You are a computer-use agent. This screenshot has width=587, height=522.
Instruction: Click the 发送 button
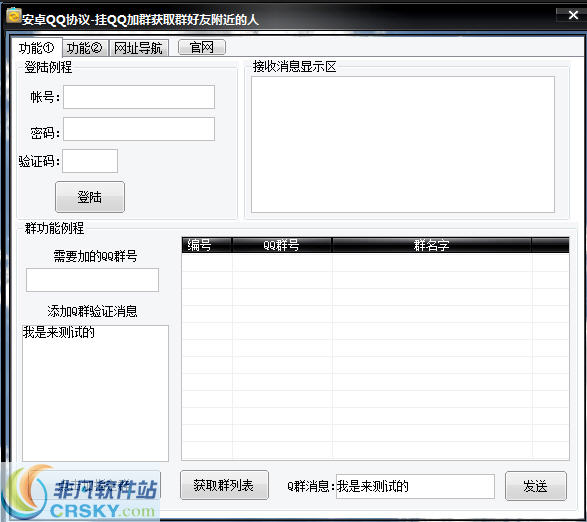tap(536, 486)
